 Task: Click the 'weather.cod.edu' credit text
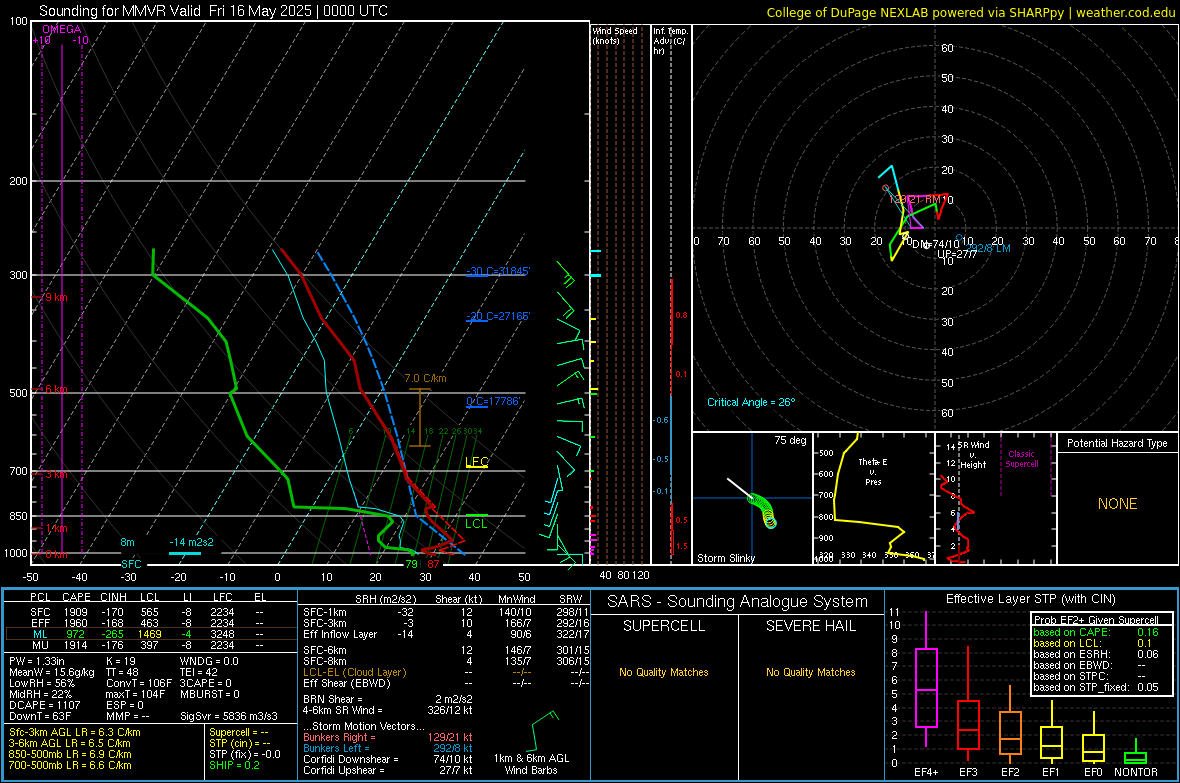pyautogui.click(x=1125, y=12)
